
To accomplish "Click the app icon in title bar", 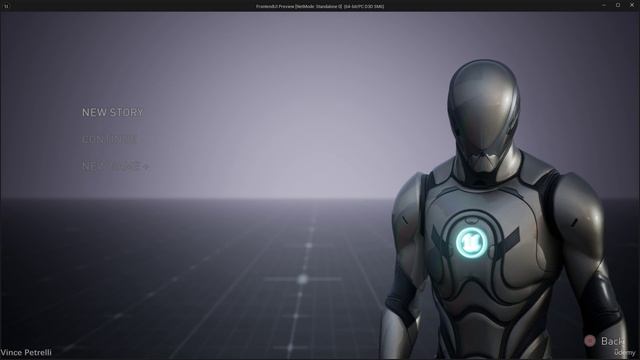I will tap(6, 6).
